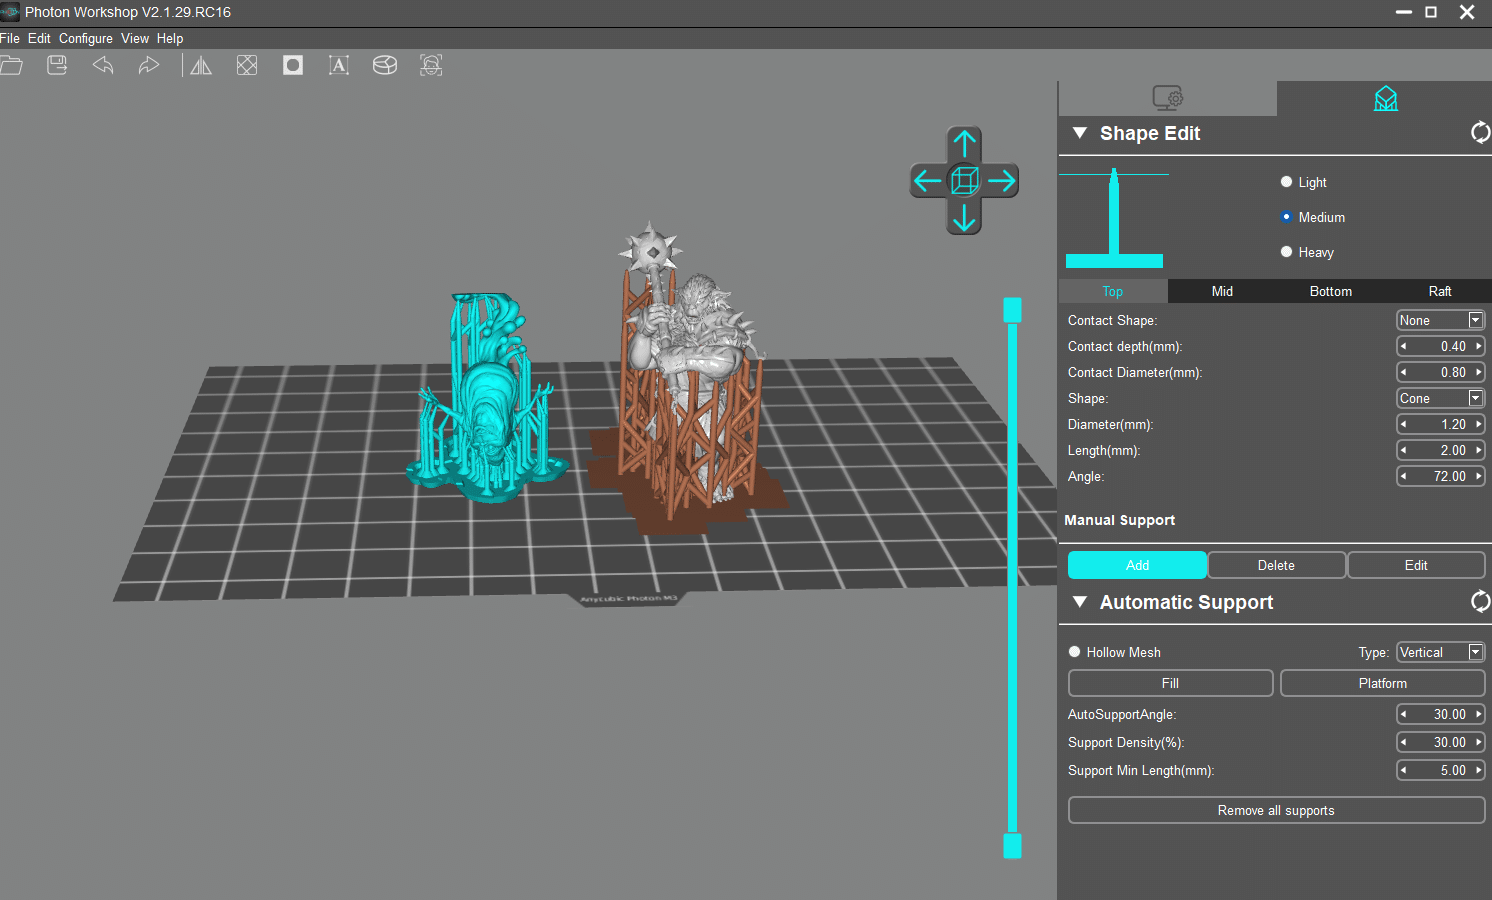Screen dimensions: 1492x900
Task: Open the Configure menu
Action: [x=85, y=38]
